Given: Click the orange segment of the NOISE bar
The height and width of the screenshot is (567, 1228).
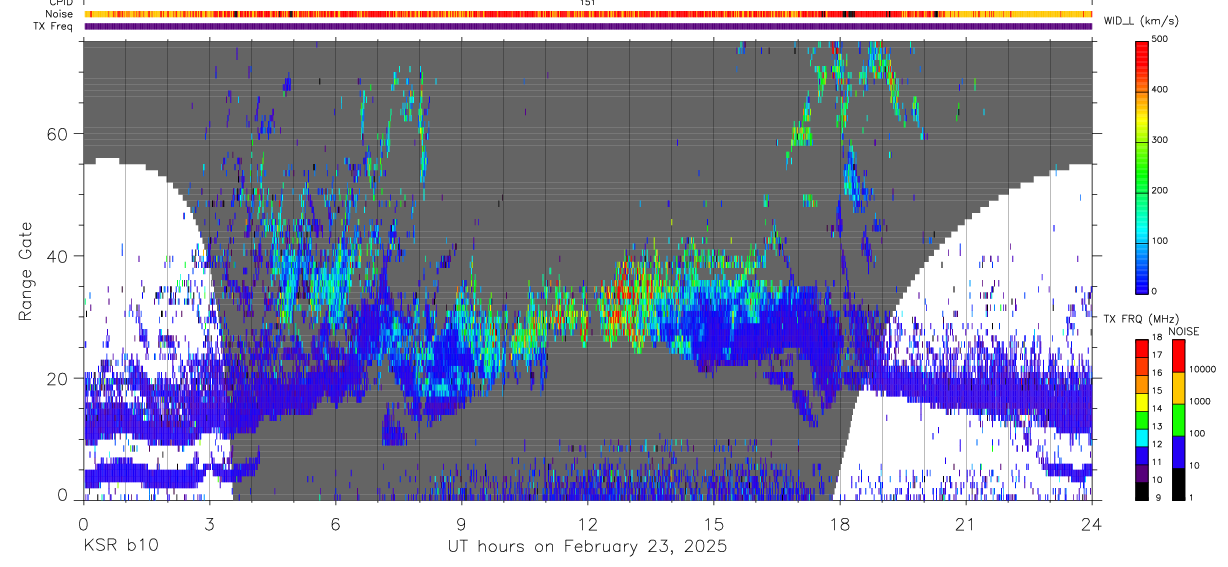Looking at the screenshot, I should pos(1177,387).
